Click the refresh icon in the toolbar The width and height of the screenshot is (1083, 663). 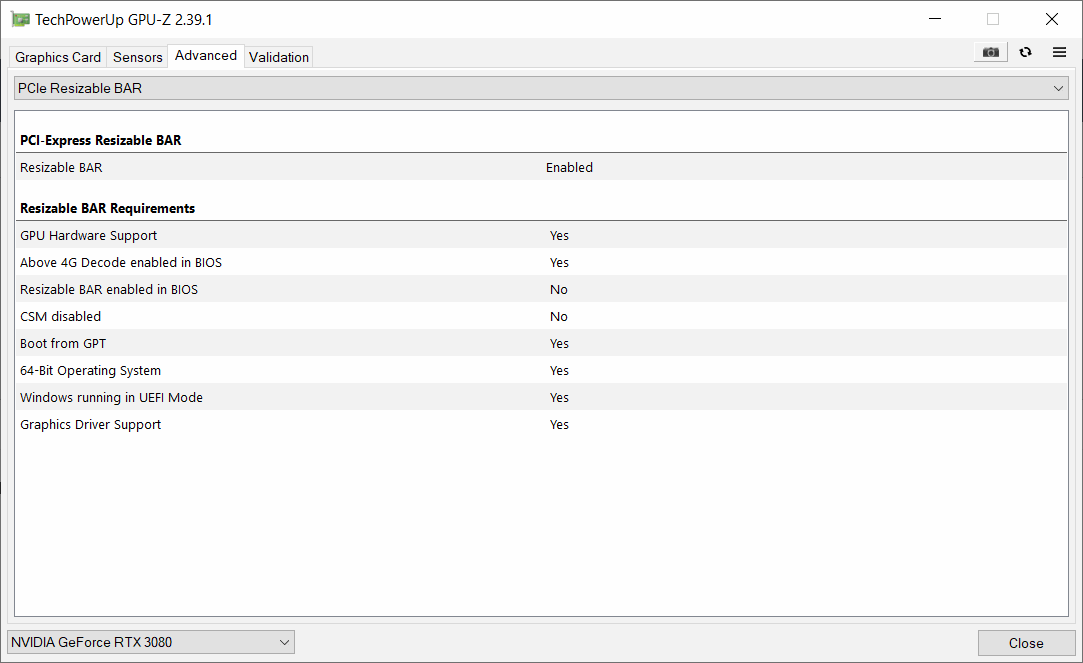point(1026,52)
